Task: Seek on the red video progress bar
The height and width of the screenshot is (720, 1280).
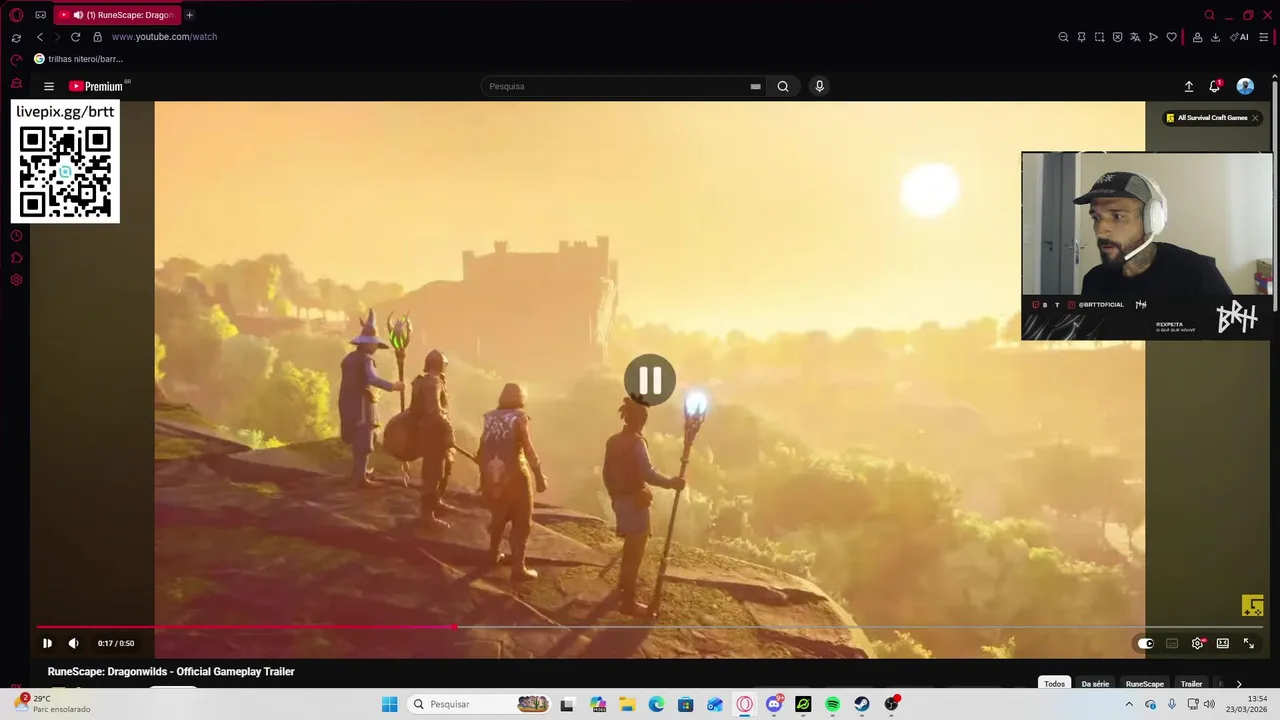Action: (650, 627)
